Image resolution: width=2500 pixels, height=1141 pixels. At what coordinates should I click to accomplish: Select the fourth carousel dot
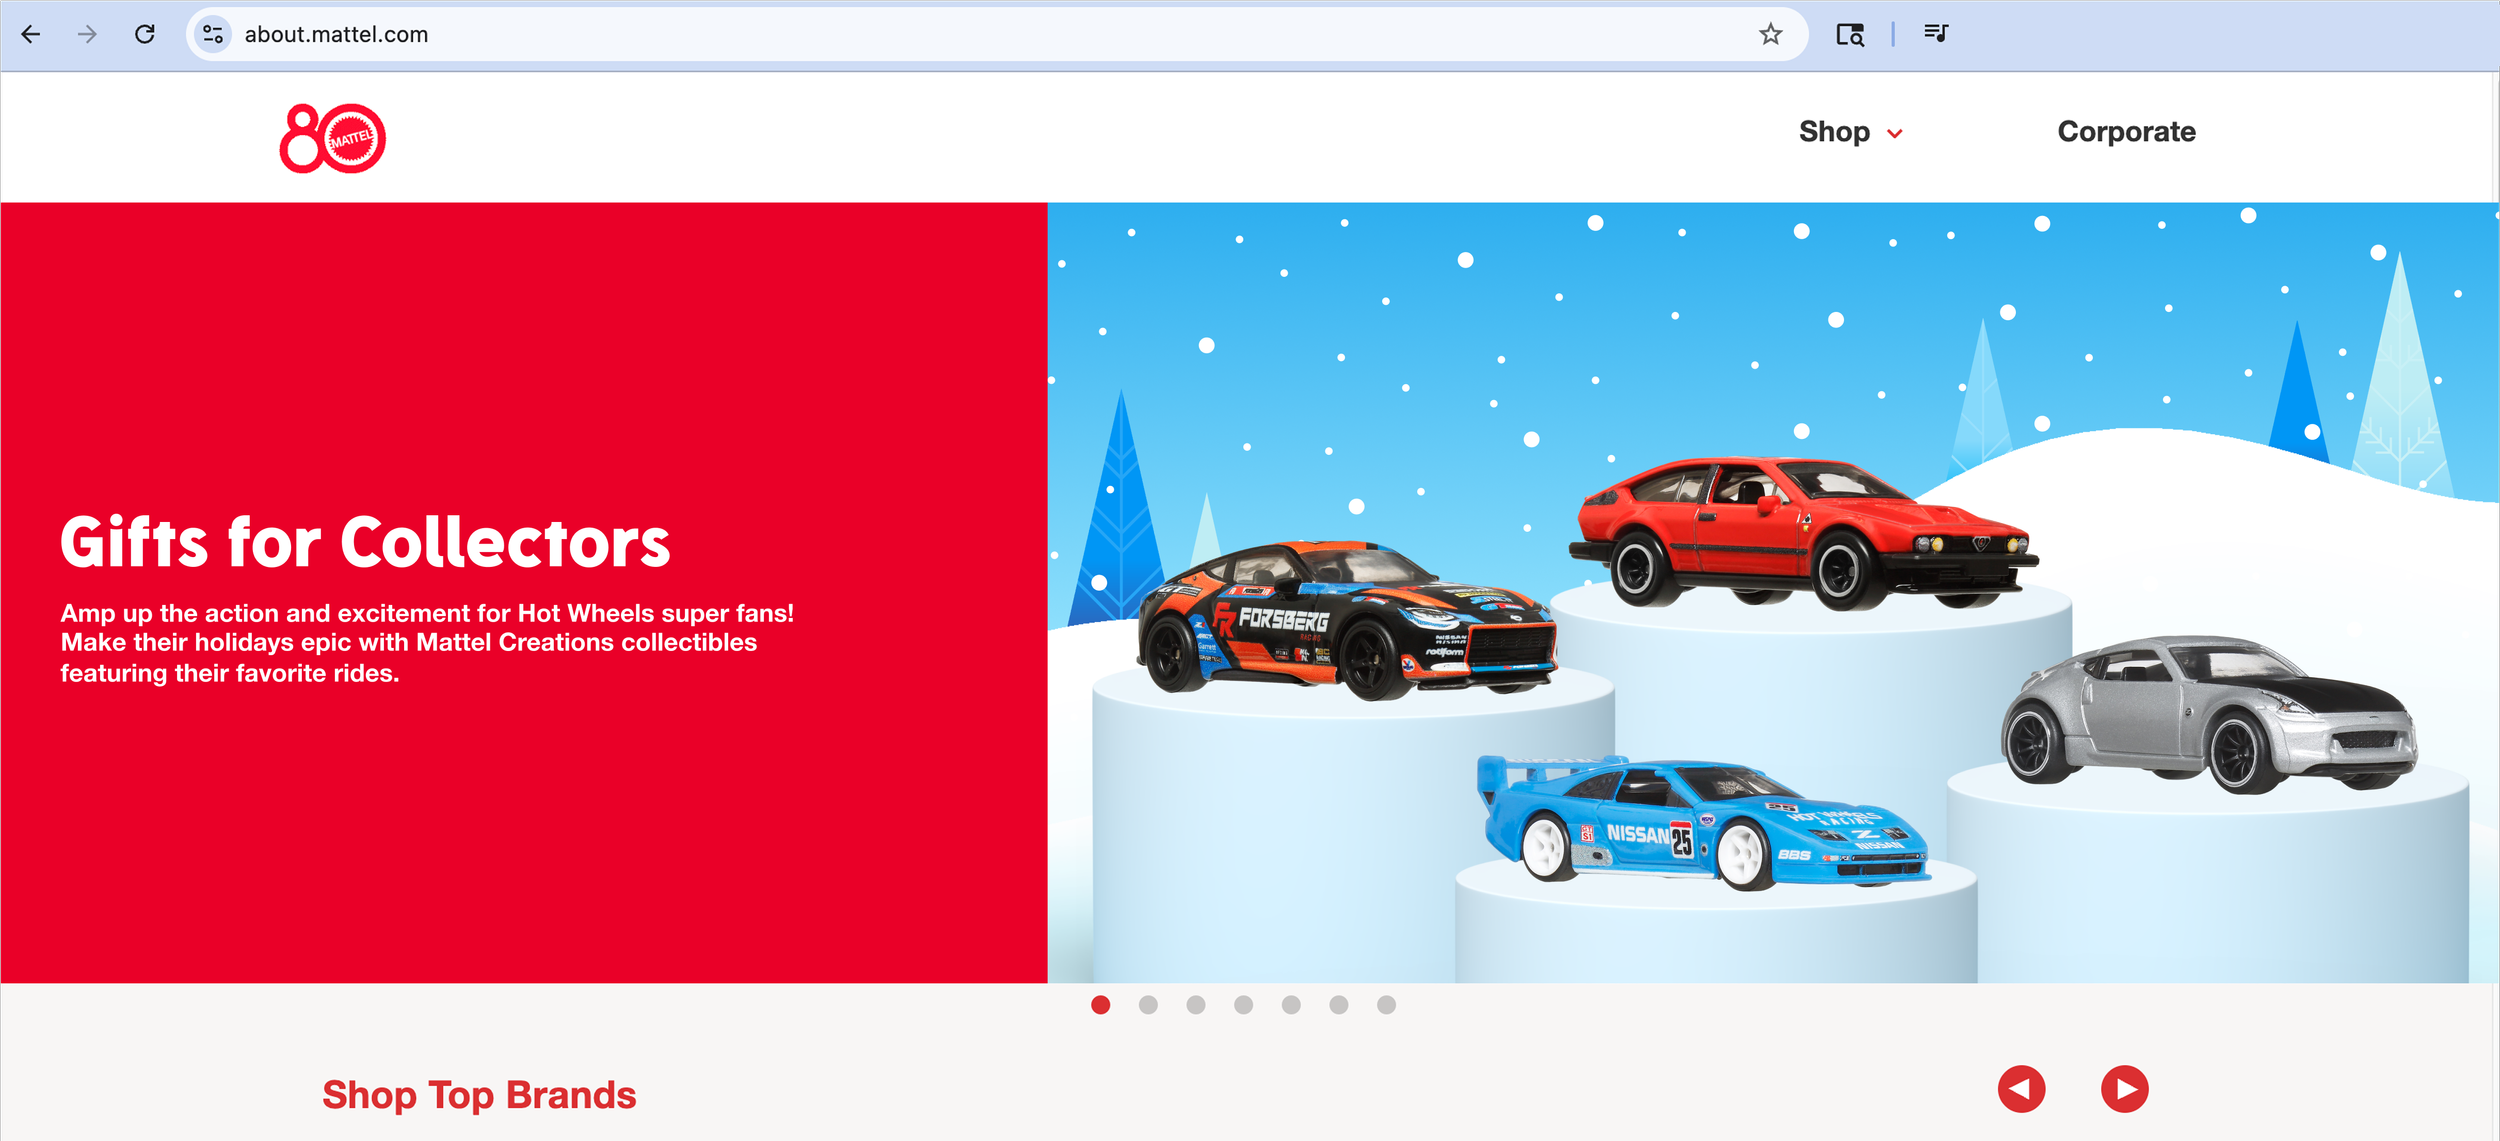pos(1243,1005)
